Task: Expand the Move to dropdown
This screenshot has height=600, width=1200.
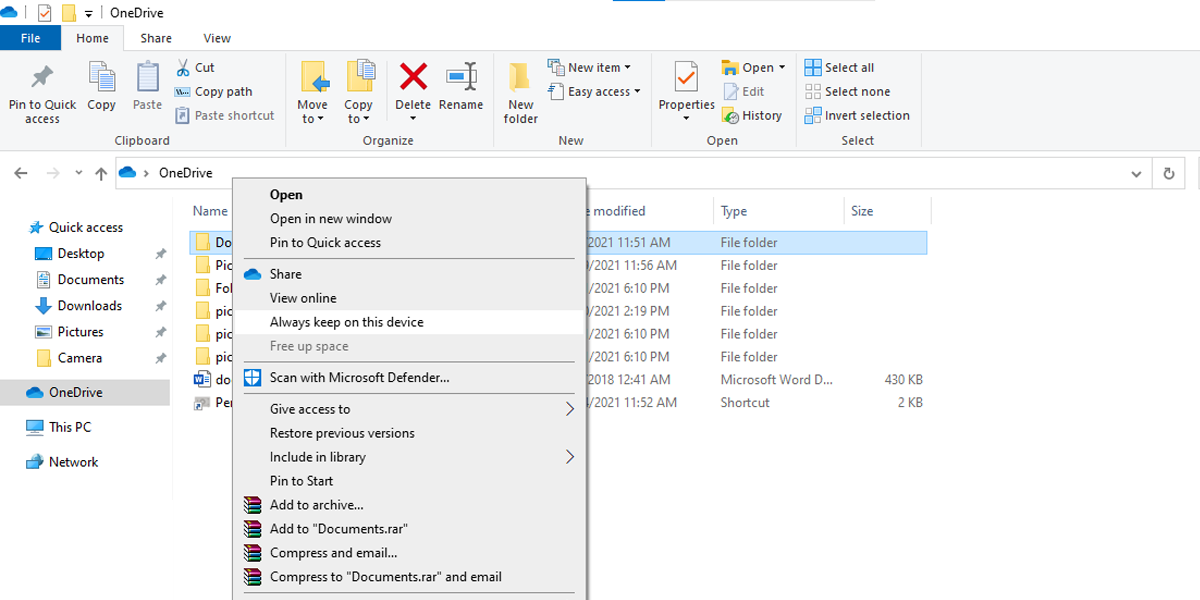Action: [x=312, y=118]
